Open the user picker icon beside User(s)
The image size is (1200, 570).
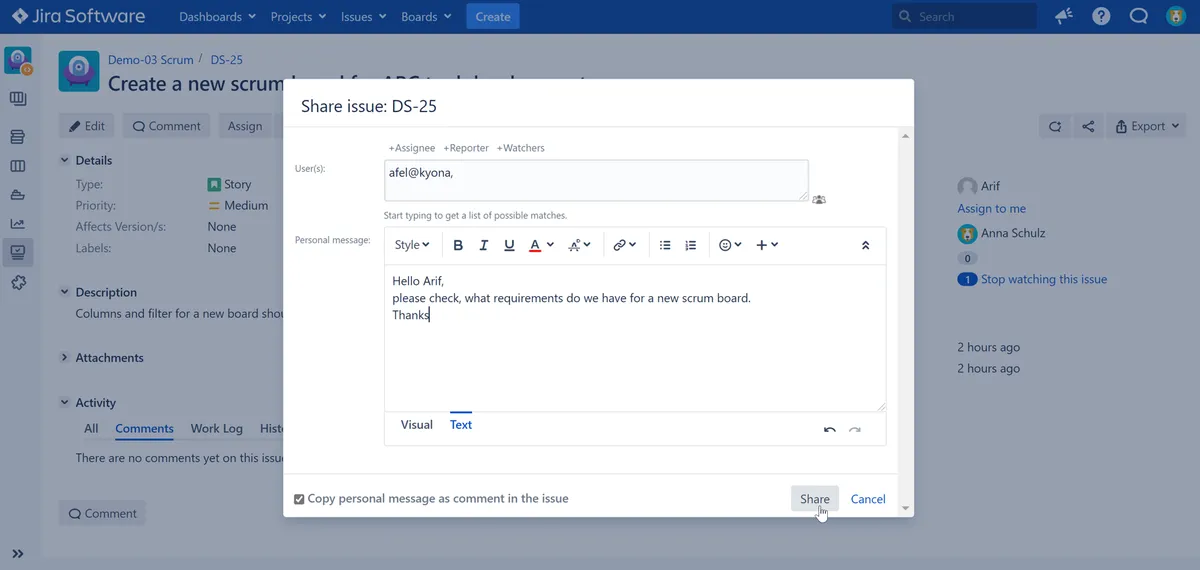point(819,199)
